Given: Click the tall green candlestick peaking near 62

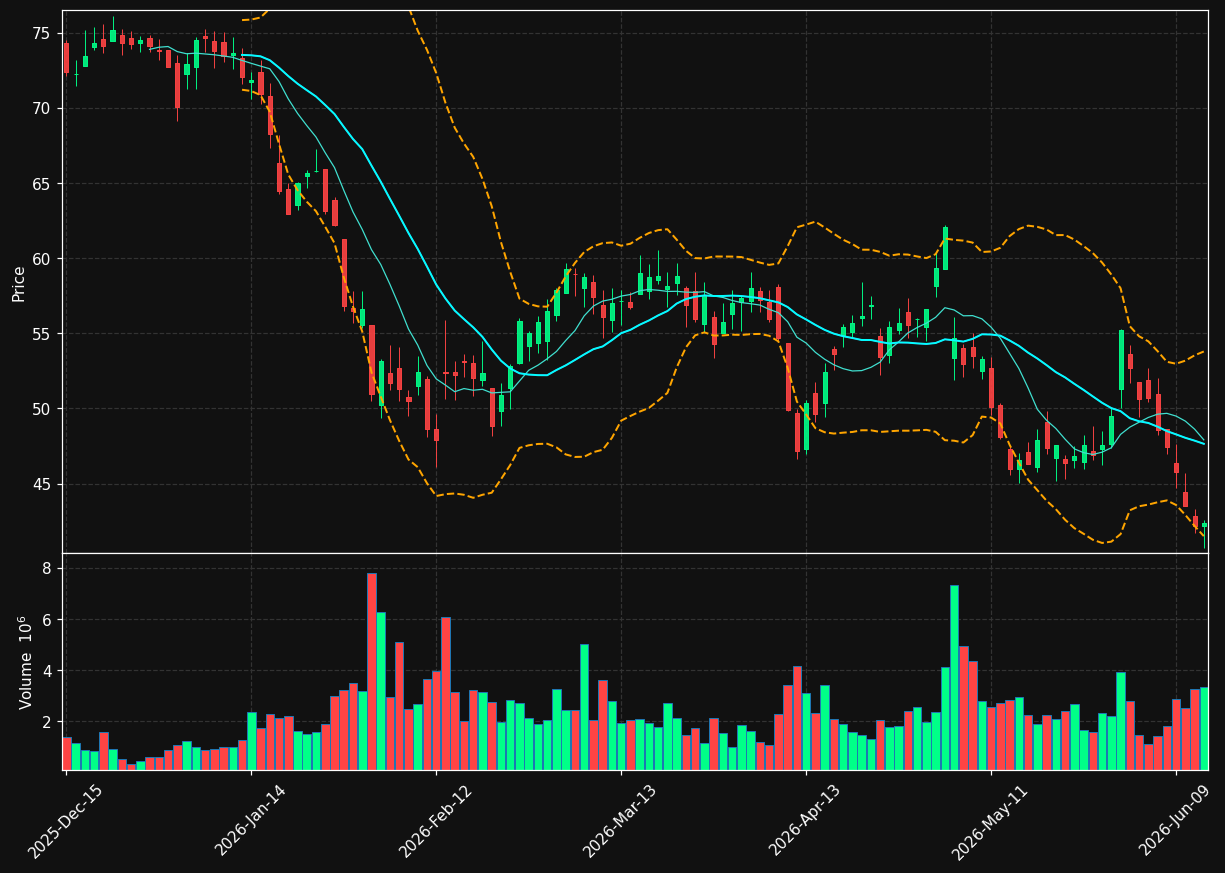Looking at the screenshot, I should pos(945,248).
